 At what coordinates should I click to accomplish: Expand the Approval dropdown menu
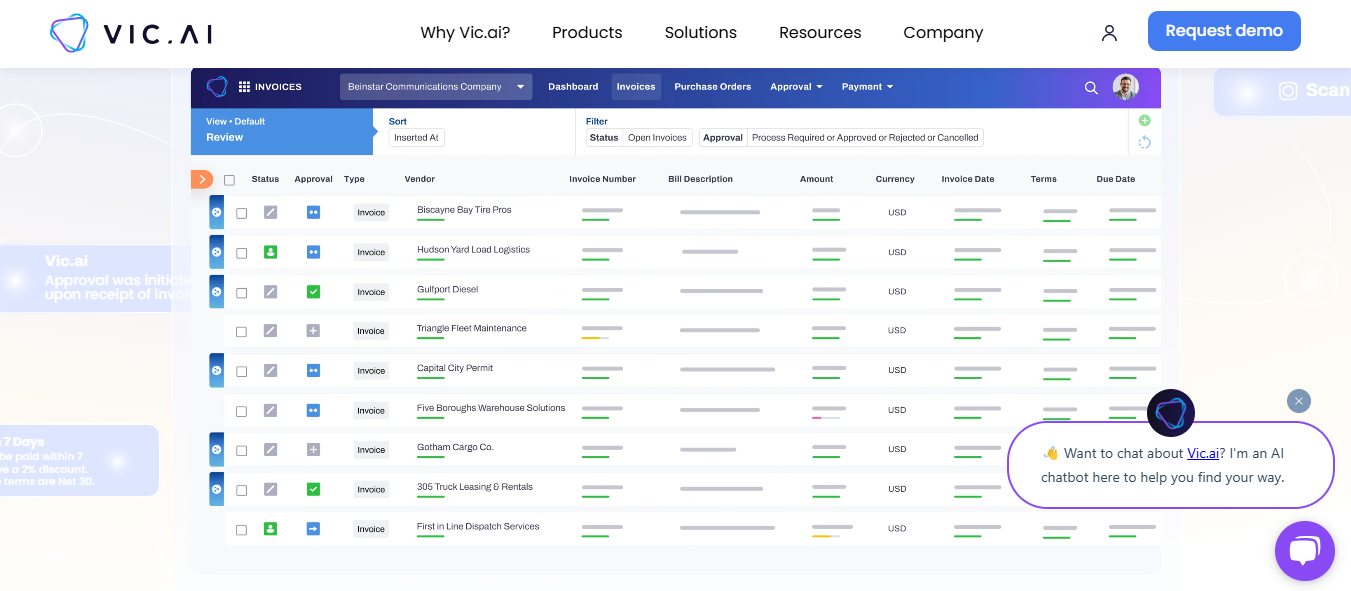pyautogui.click(x=796, y=87)
